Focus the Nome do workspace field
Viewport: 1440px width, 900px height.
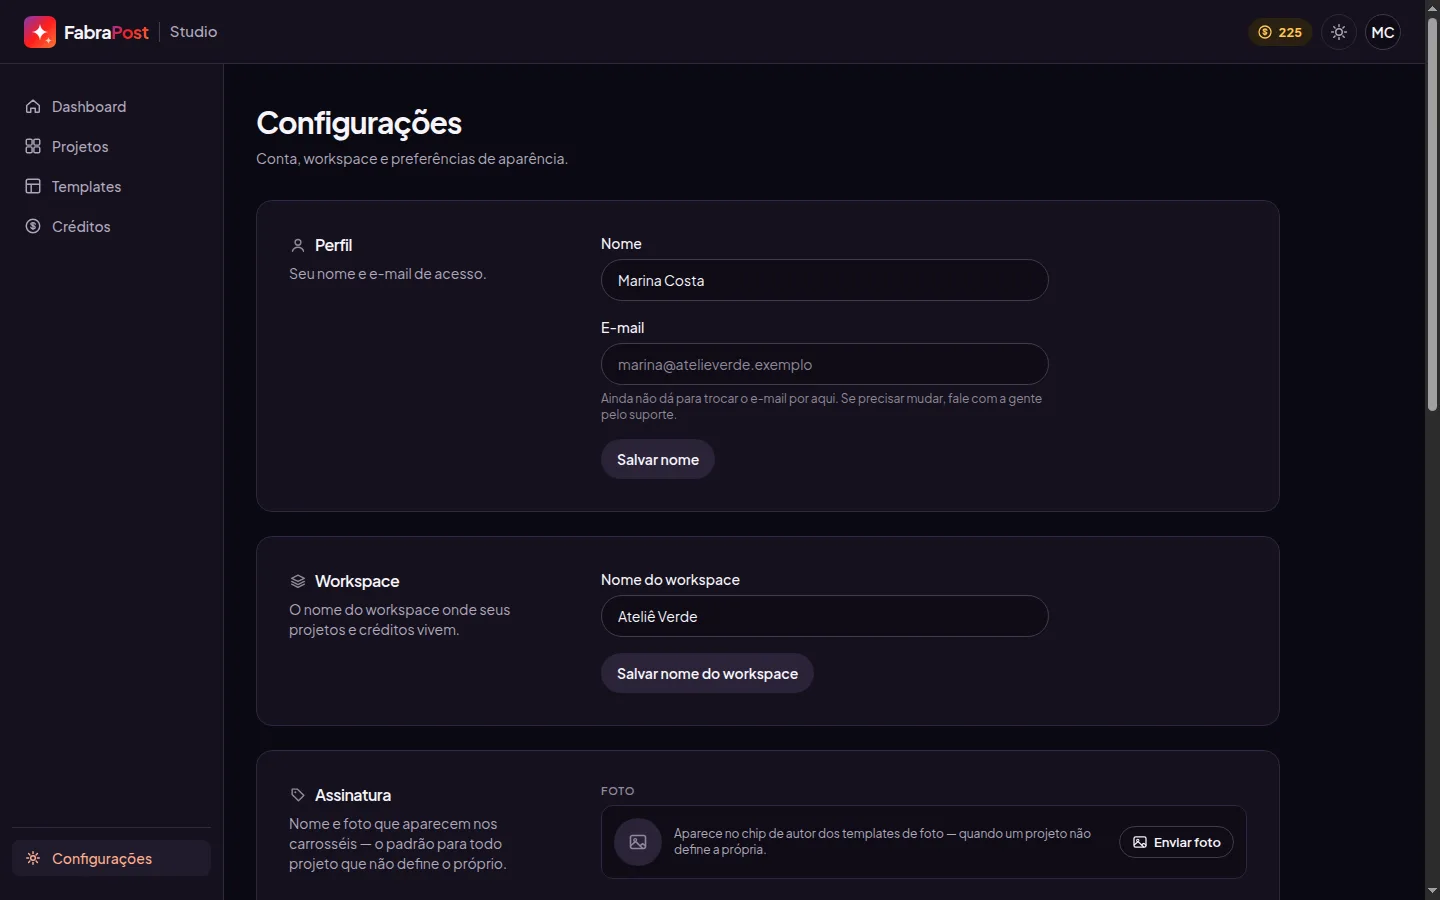tap(824, 616)
